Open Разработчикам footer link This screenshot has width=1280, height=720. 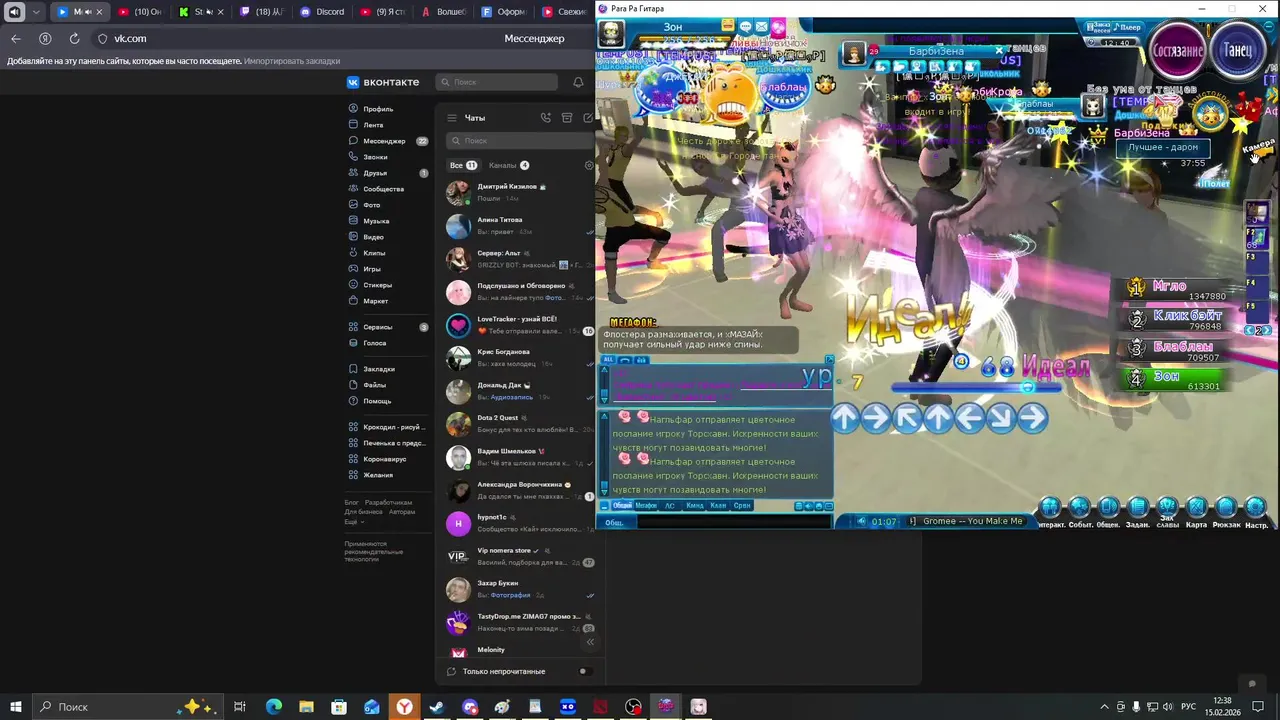(388, 502)
